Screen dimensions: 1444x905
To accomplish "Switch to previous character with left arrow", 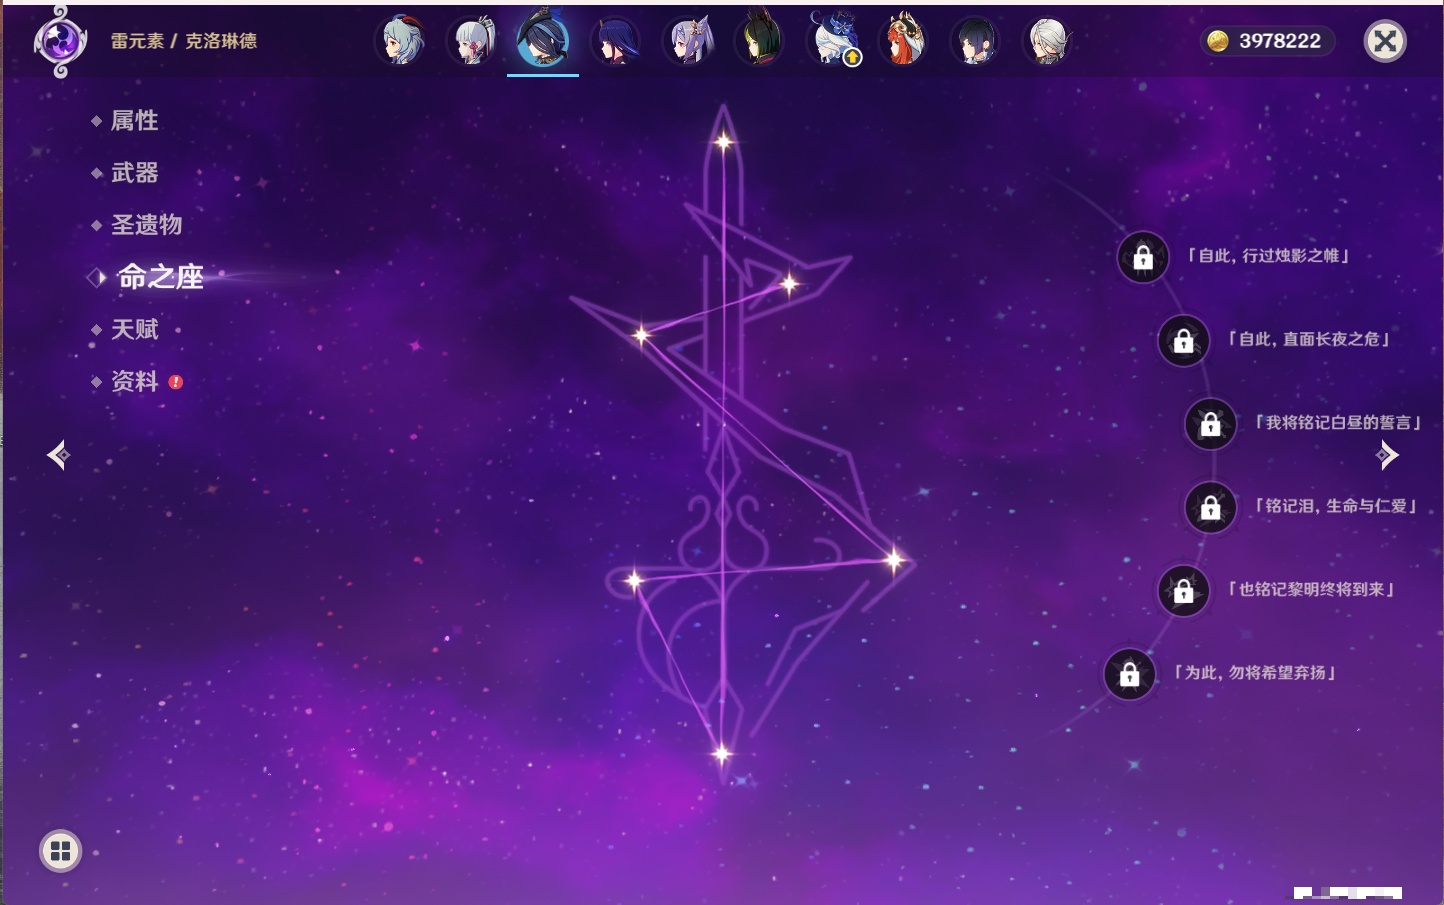I will (x=58, y=455).
